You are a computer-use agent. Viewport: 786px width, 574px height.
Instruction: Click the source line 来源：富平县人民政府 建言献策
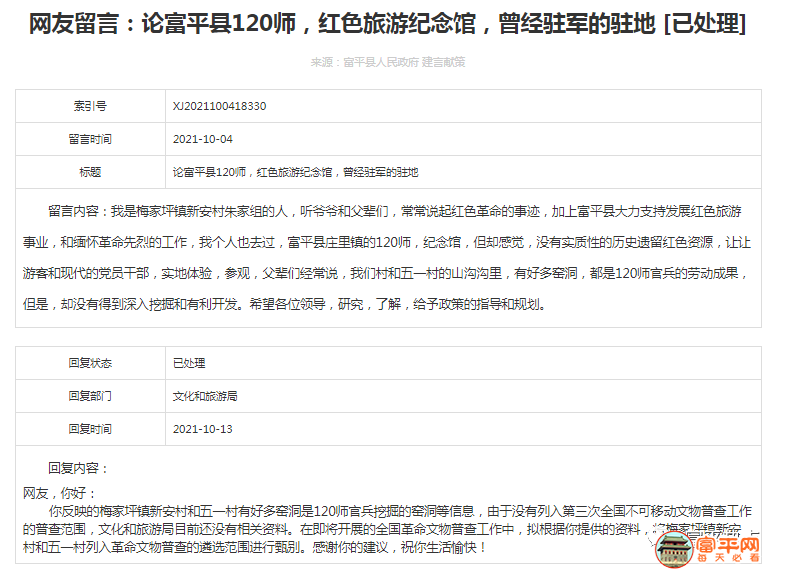[x=387, y=62]
